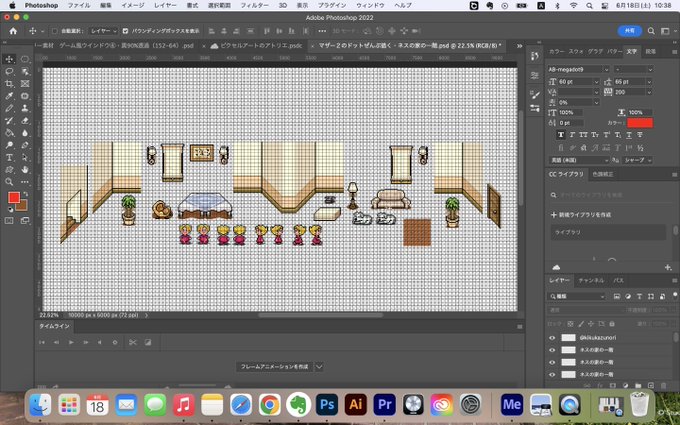Open leading 66 pt dropdown
Image resolution: width=680 pixels, height=425 pixels.
click(649, 82)
